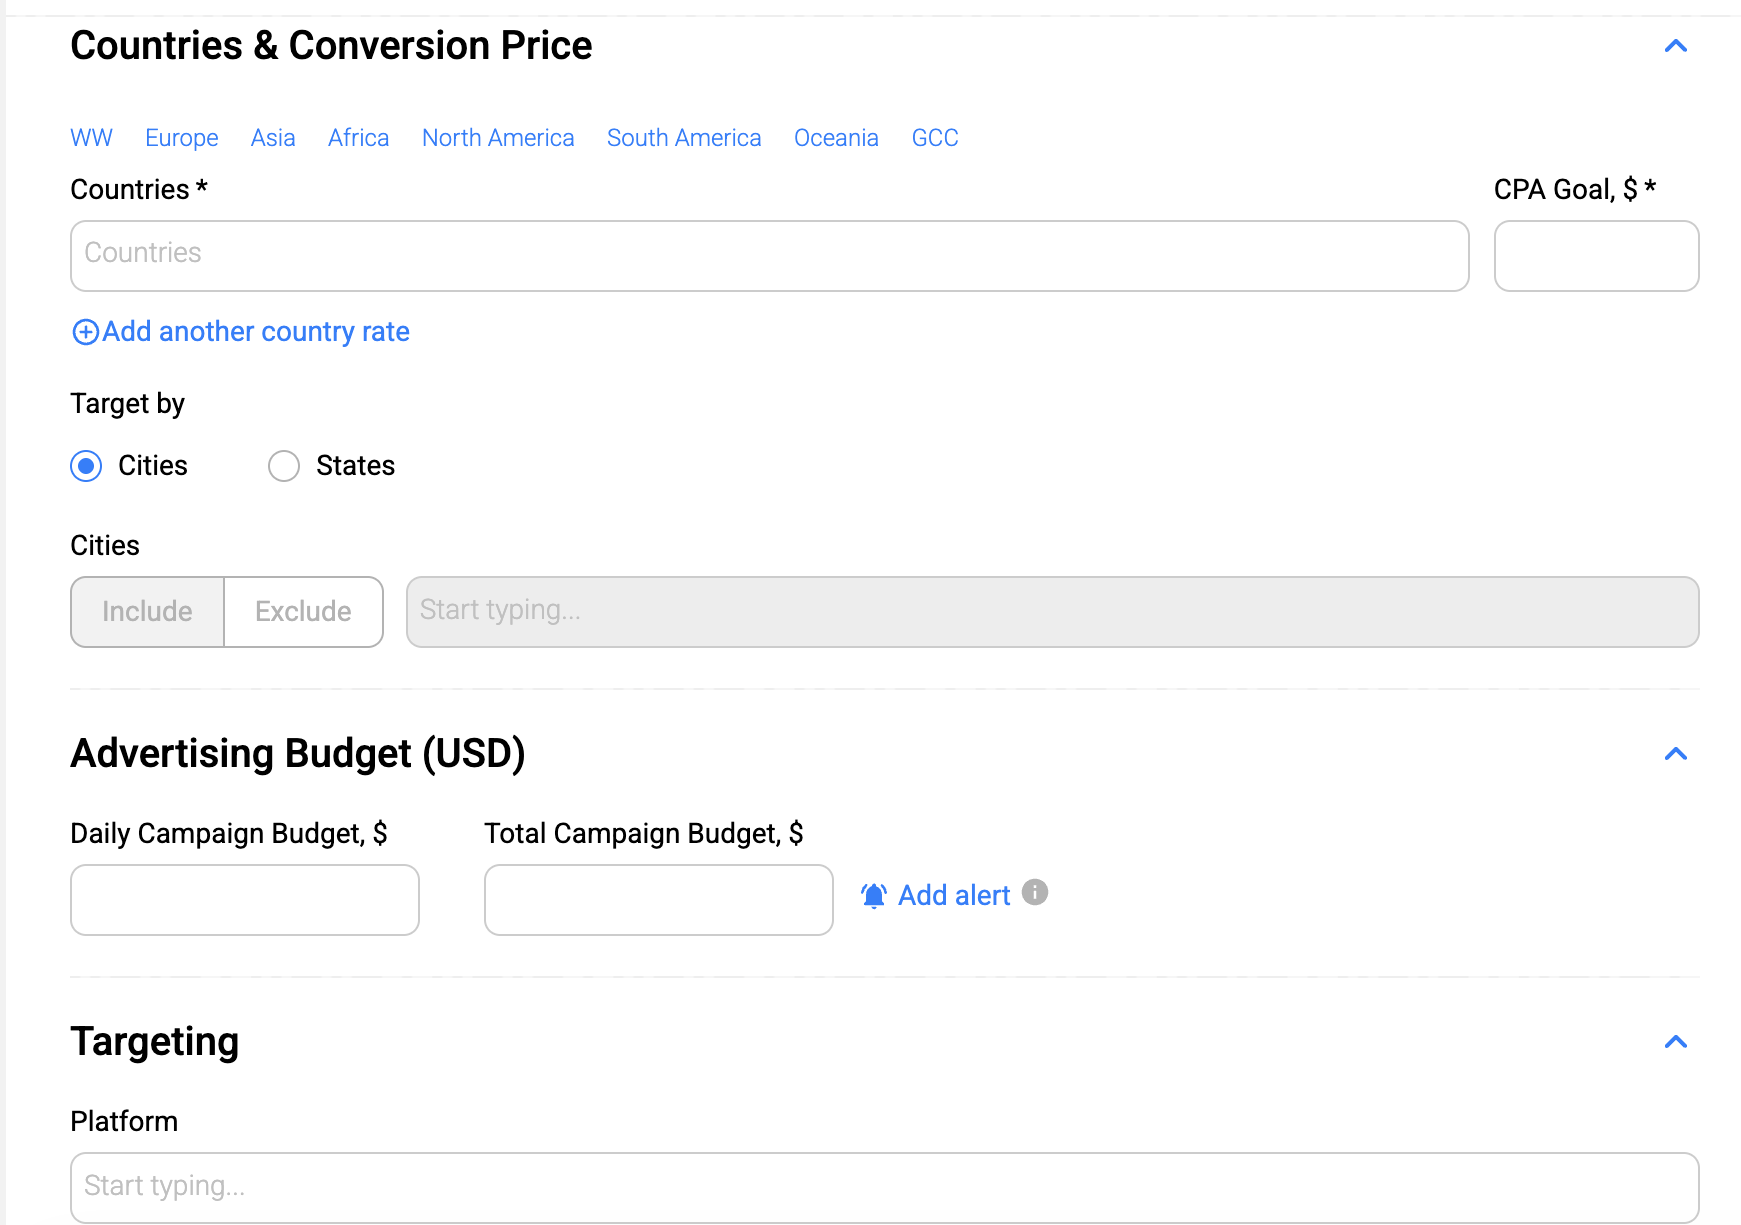Toggle the Exclude cities option

click(x=303, y=612)
